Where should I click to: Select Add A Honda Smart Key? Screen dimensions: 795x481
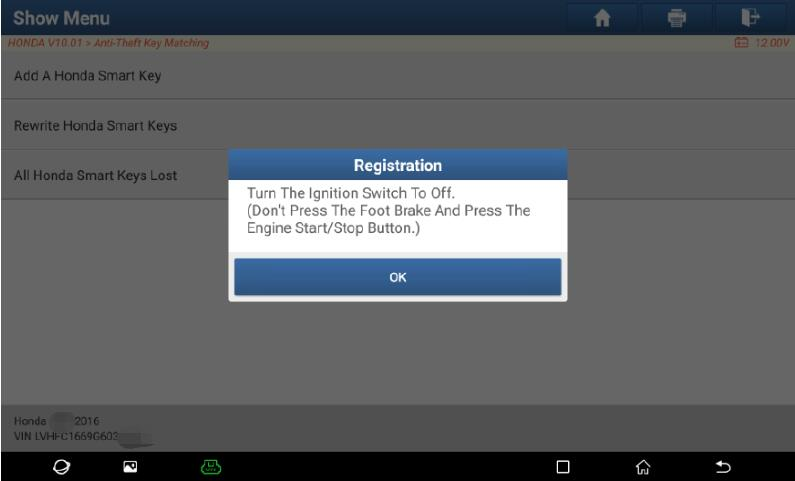[398, 76]
